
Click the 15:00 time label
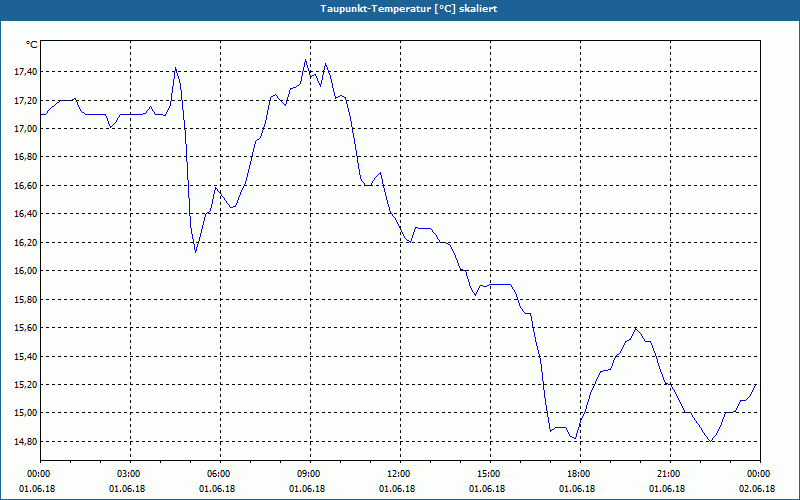tap(490, 474)
